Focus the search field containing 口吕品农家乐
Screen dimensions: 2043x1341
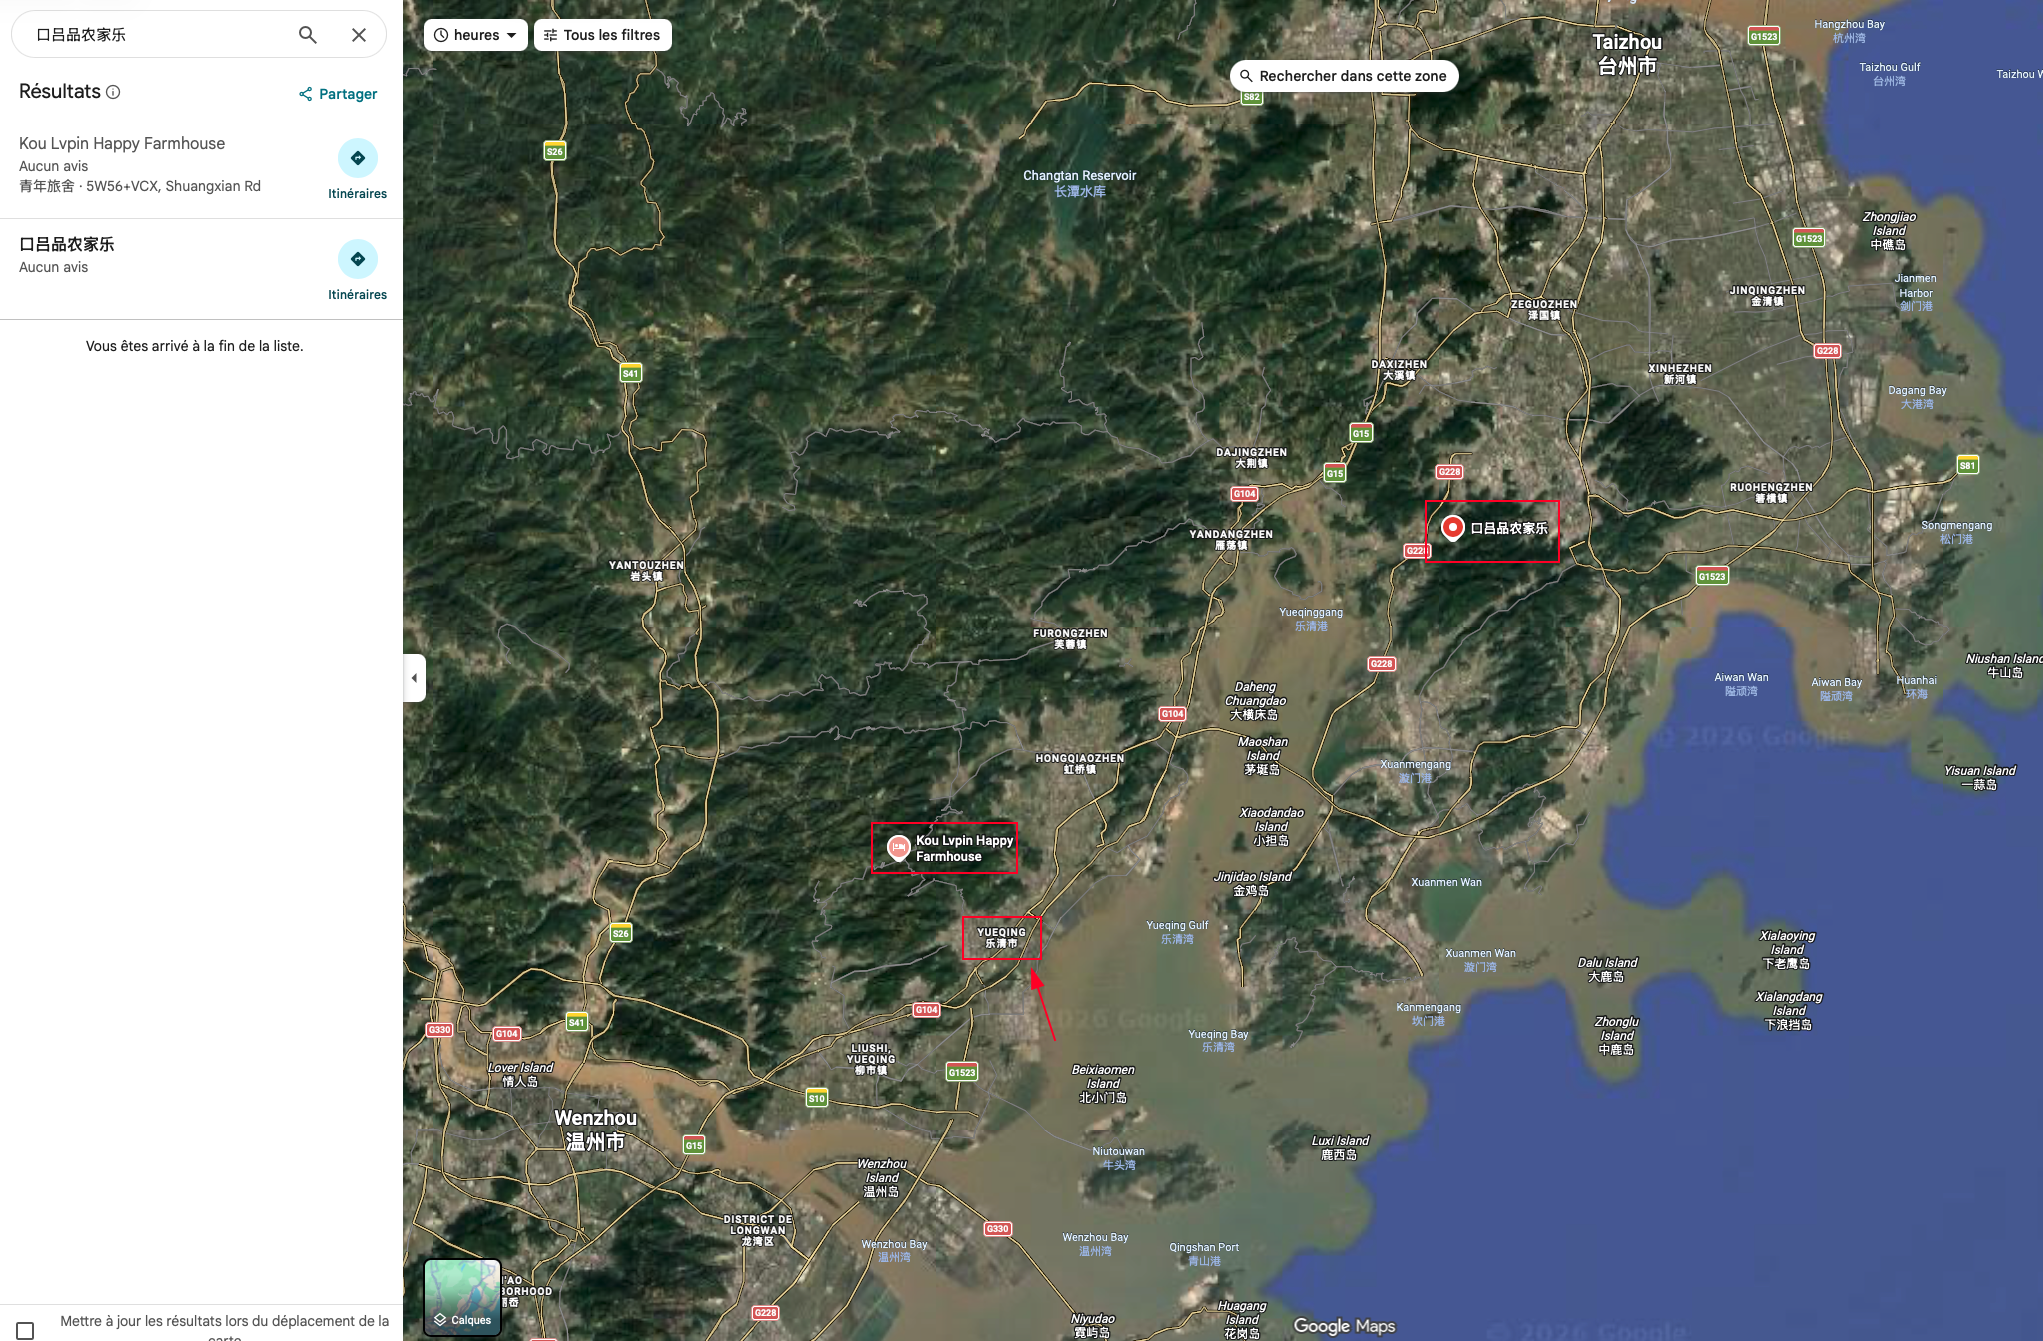(x=160, y=35)
